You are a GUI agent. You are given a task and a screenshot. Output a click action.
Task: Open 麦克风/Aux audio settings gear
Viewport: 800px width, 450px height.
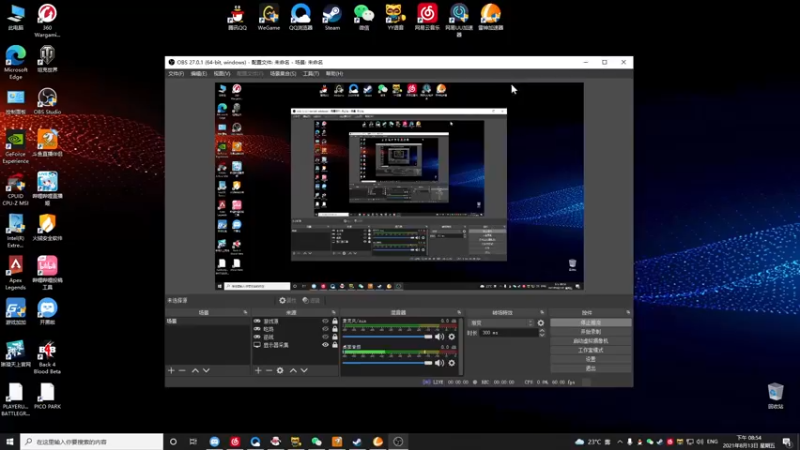click(452, 337)
